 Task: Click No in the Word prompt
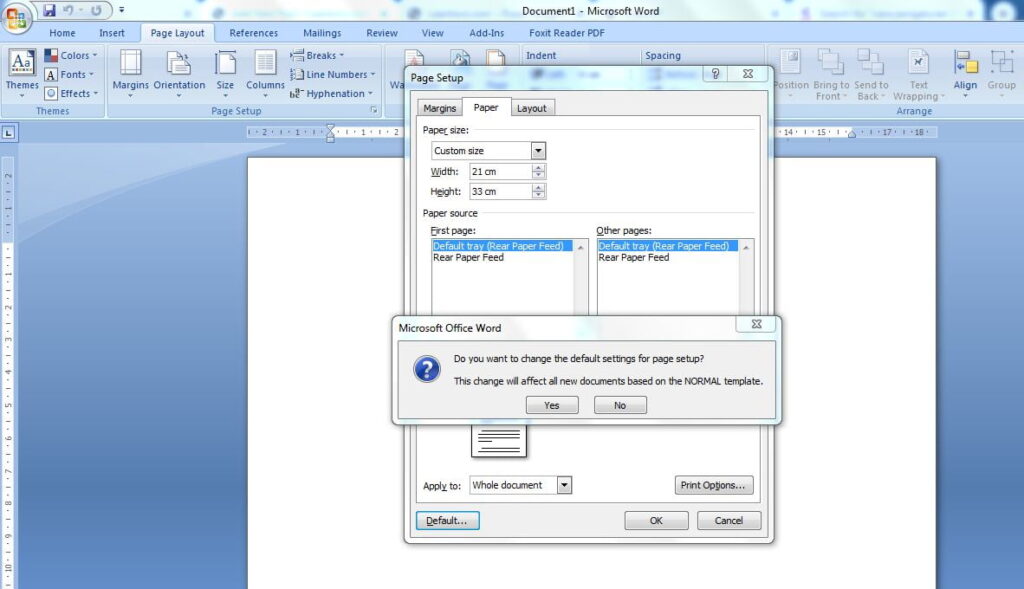[x=620, y=406]
